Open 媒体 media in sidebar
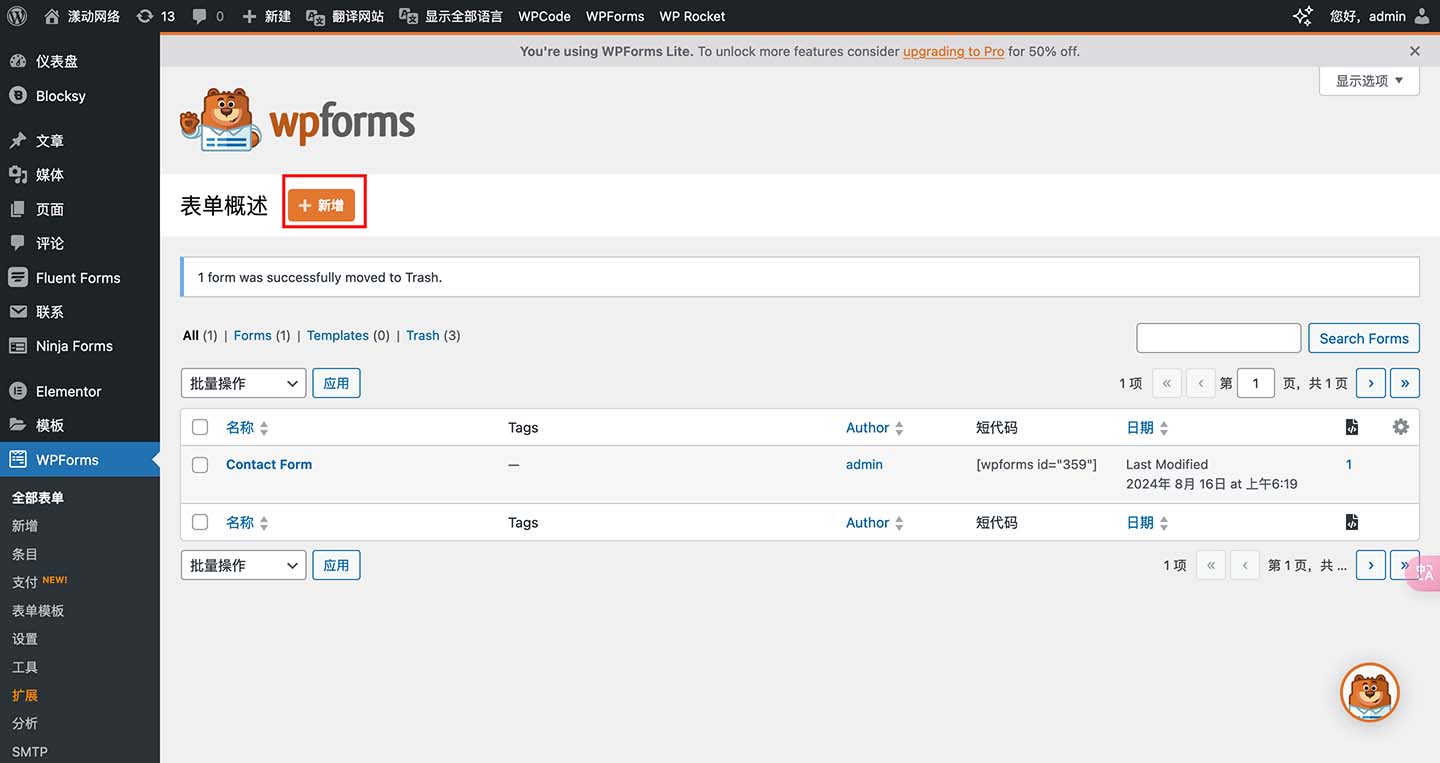The height and width of the screenshot is (763, 1440). [80, 175]
